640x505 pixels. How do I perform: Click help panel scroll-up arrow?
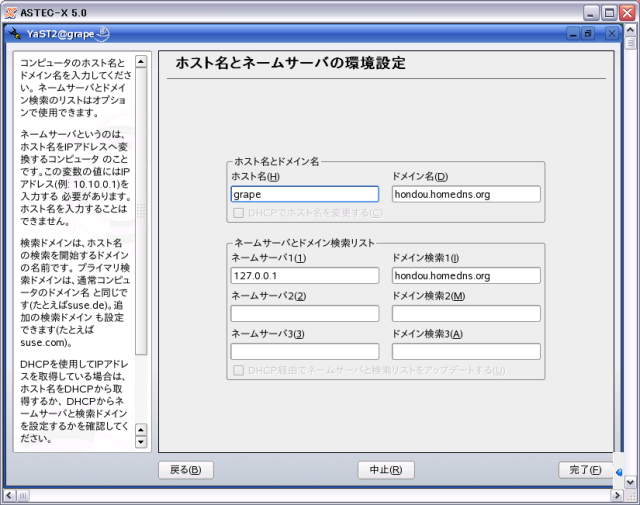pyautogui.click(x=140, y=61)
